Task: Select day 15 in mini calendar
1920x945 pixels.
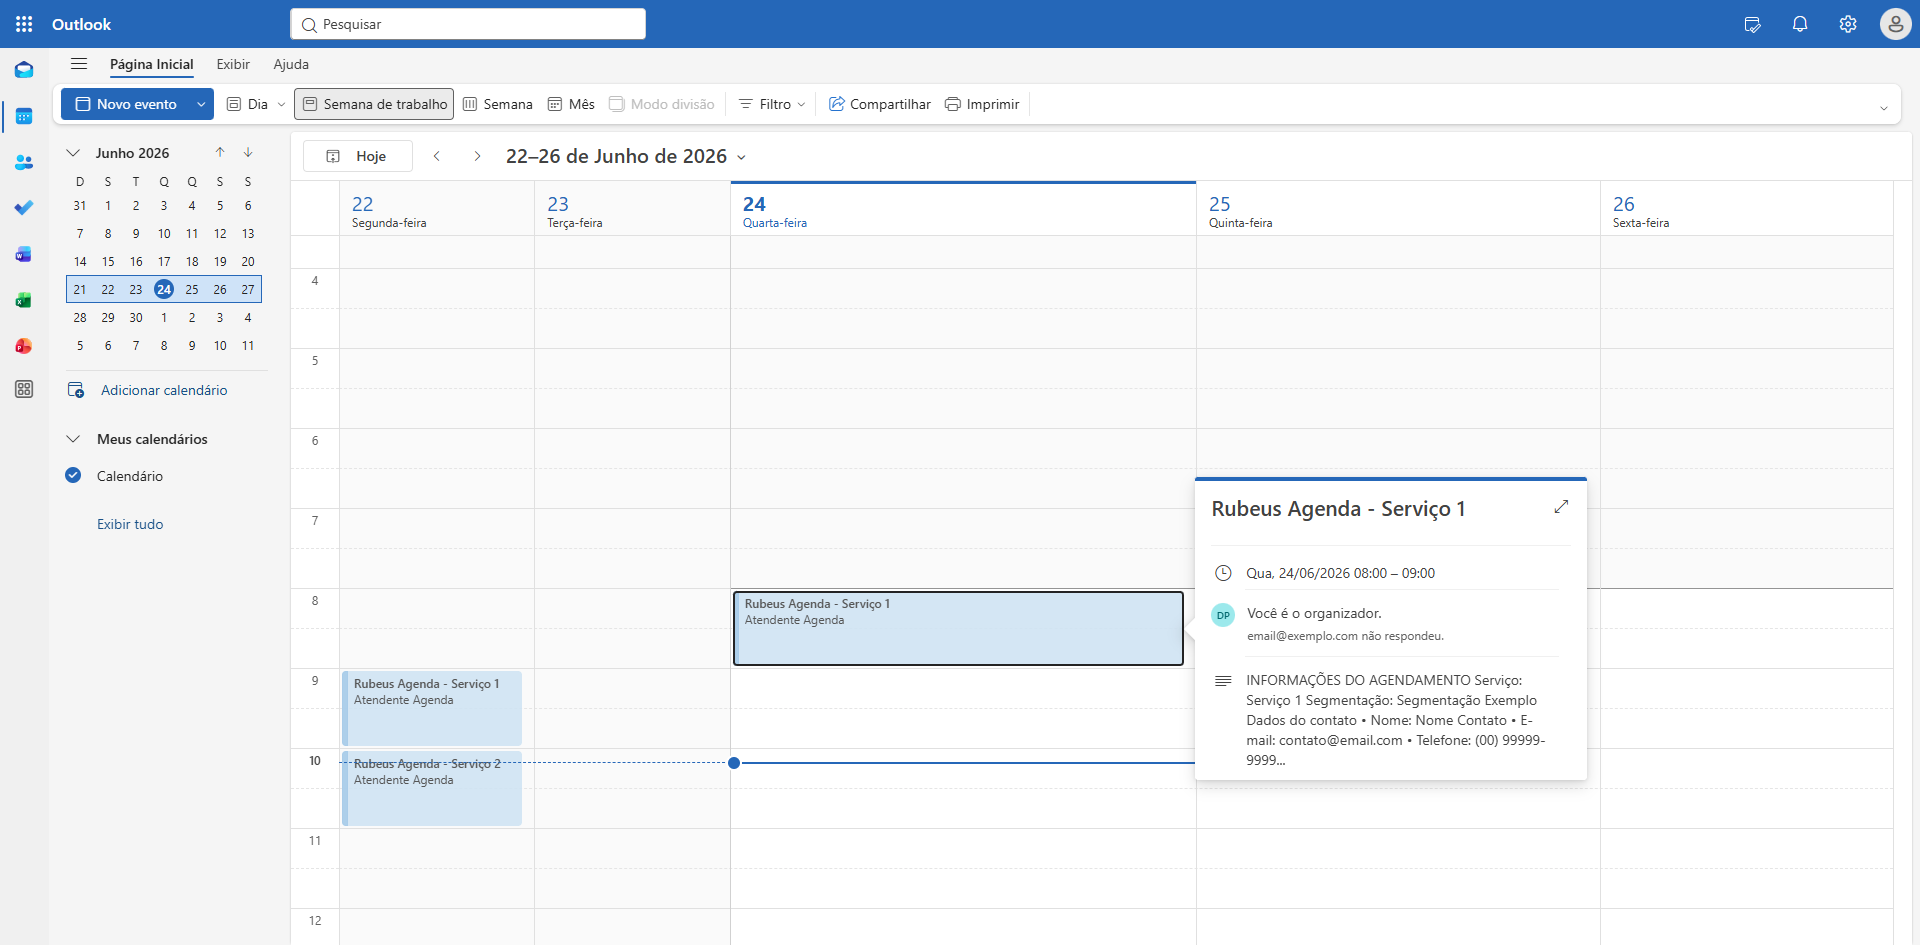Action: coord(108,261)
